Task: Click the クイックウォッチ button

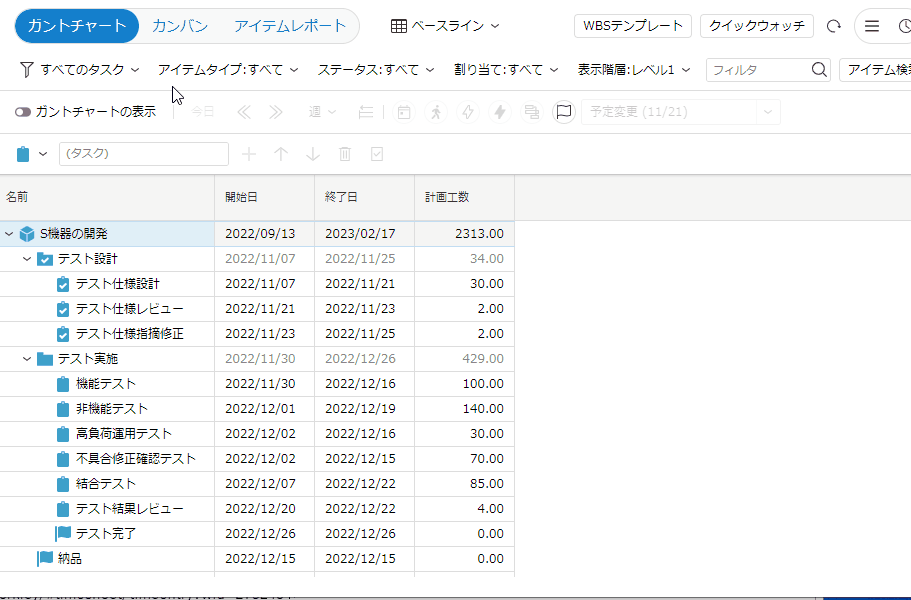Action: click(756, 26)
